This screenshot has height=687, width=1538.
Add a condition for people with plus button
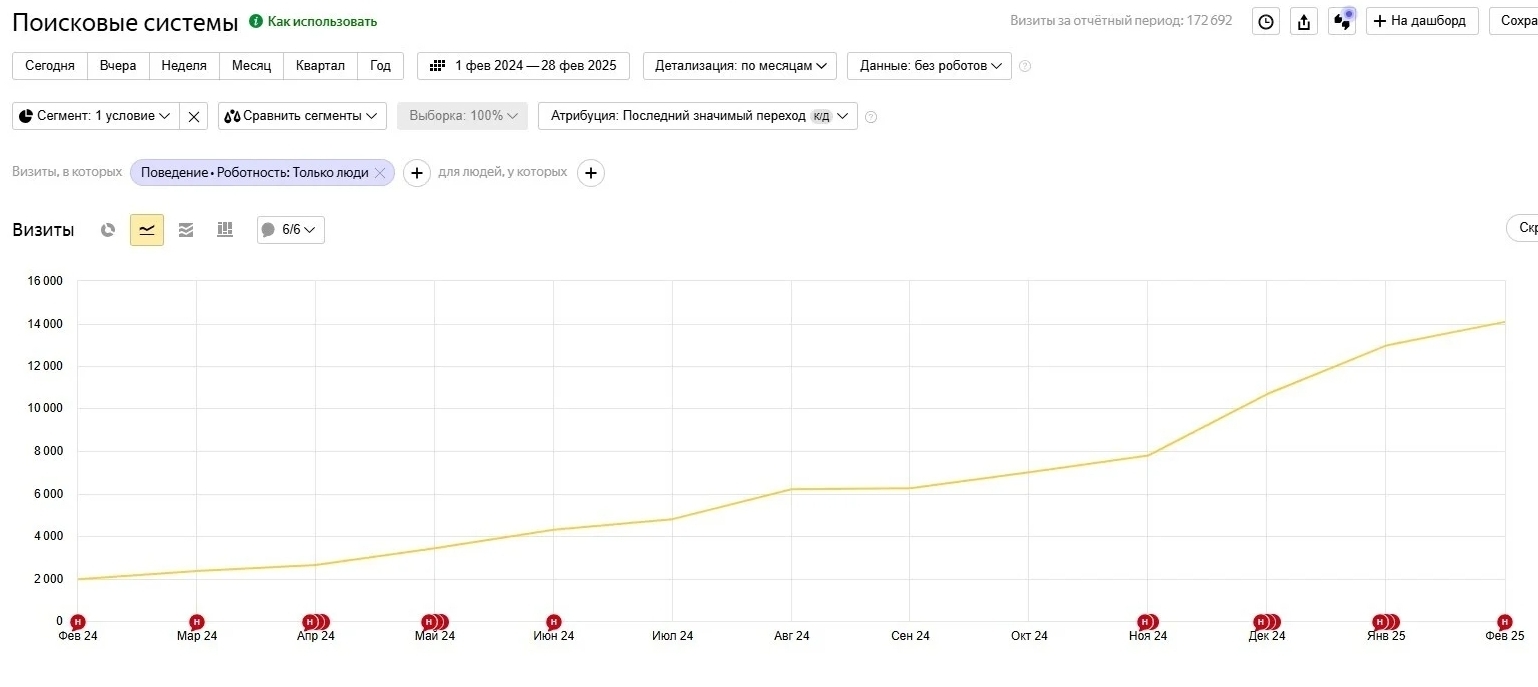[591, 173]
